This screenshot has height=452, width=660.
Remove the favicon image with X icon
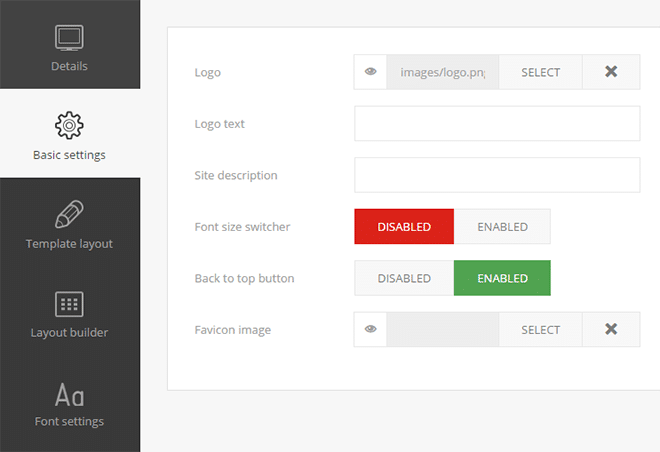coord(611,329)
